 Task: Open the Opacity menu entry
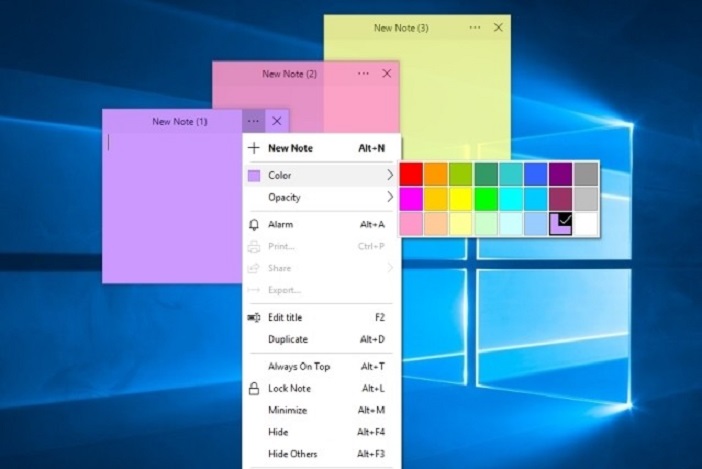coord(322,197)
